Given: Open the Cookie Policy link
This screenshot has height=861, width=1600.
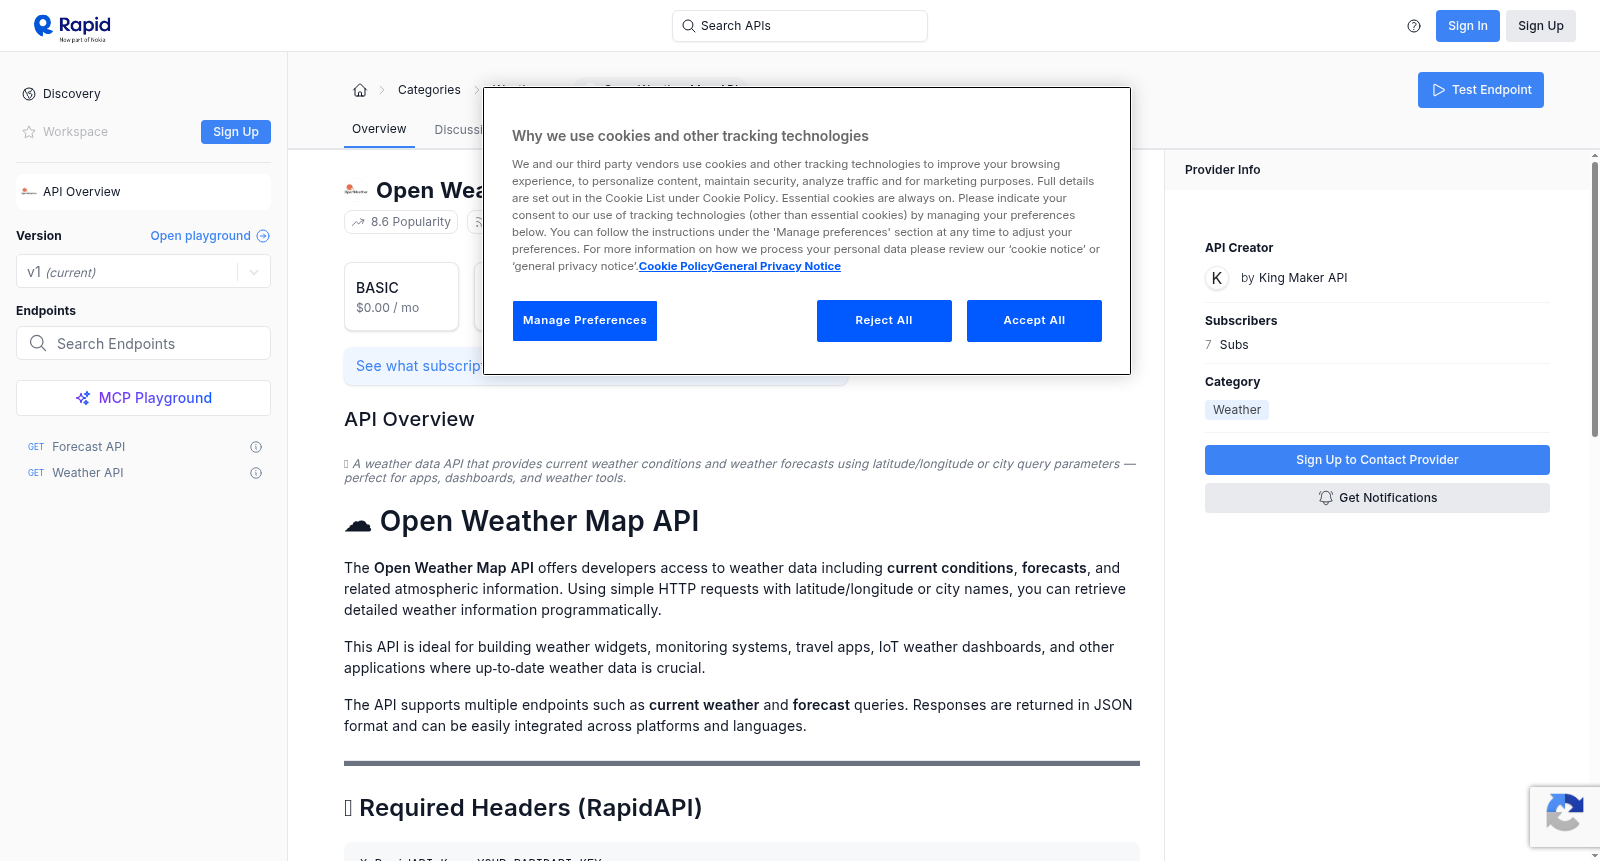Looking at the screenshot, I should tap(676, 266).
